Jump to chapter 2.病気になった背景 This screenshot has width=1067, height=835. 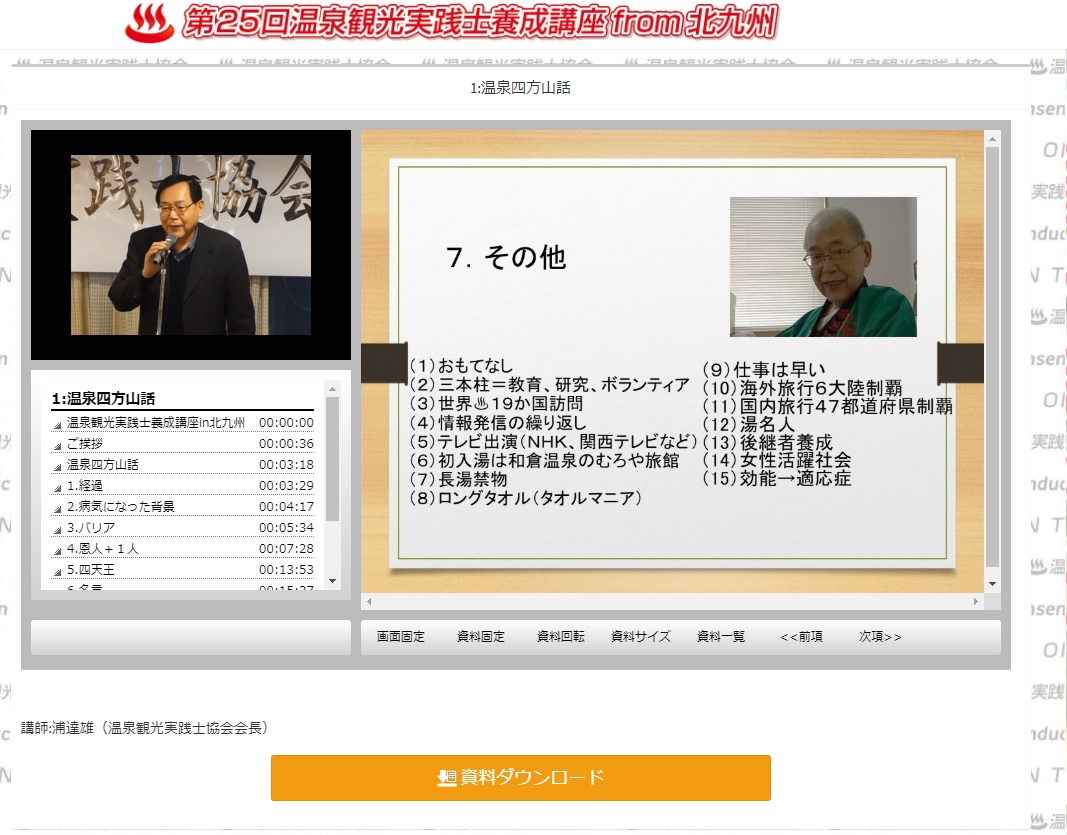(120, 507)
